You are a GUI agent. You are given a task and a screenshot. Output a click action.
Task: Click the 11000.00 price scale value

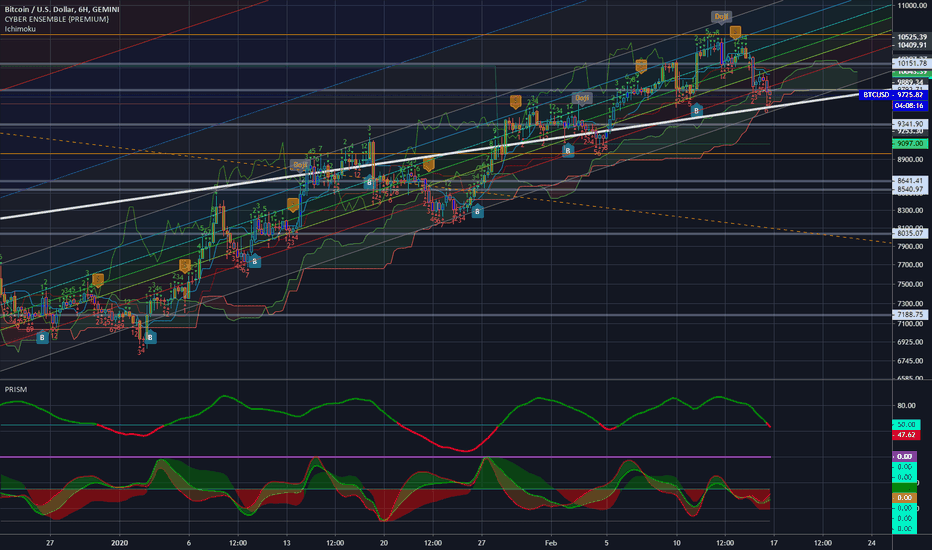tap(912, 5)
